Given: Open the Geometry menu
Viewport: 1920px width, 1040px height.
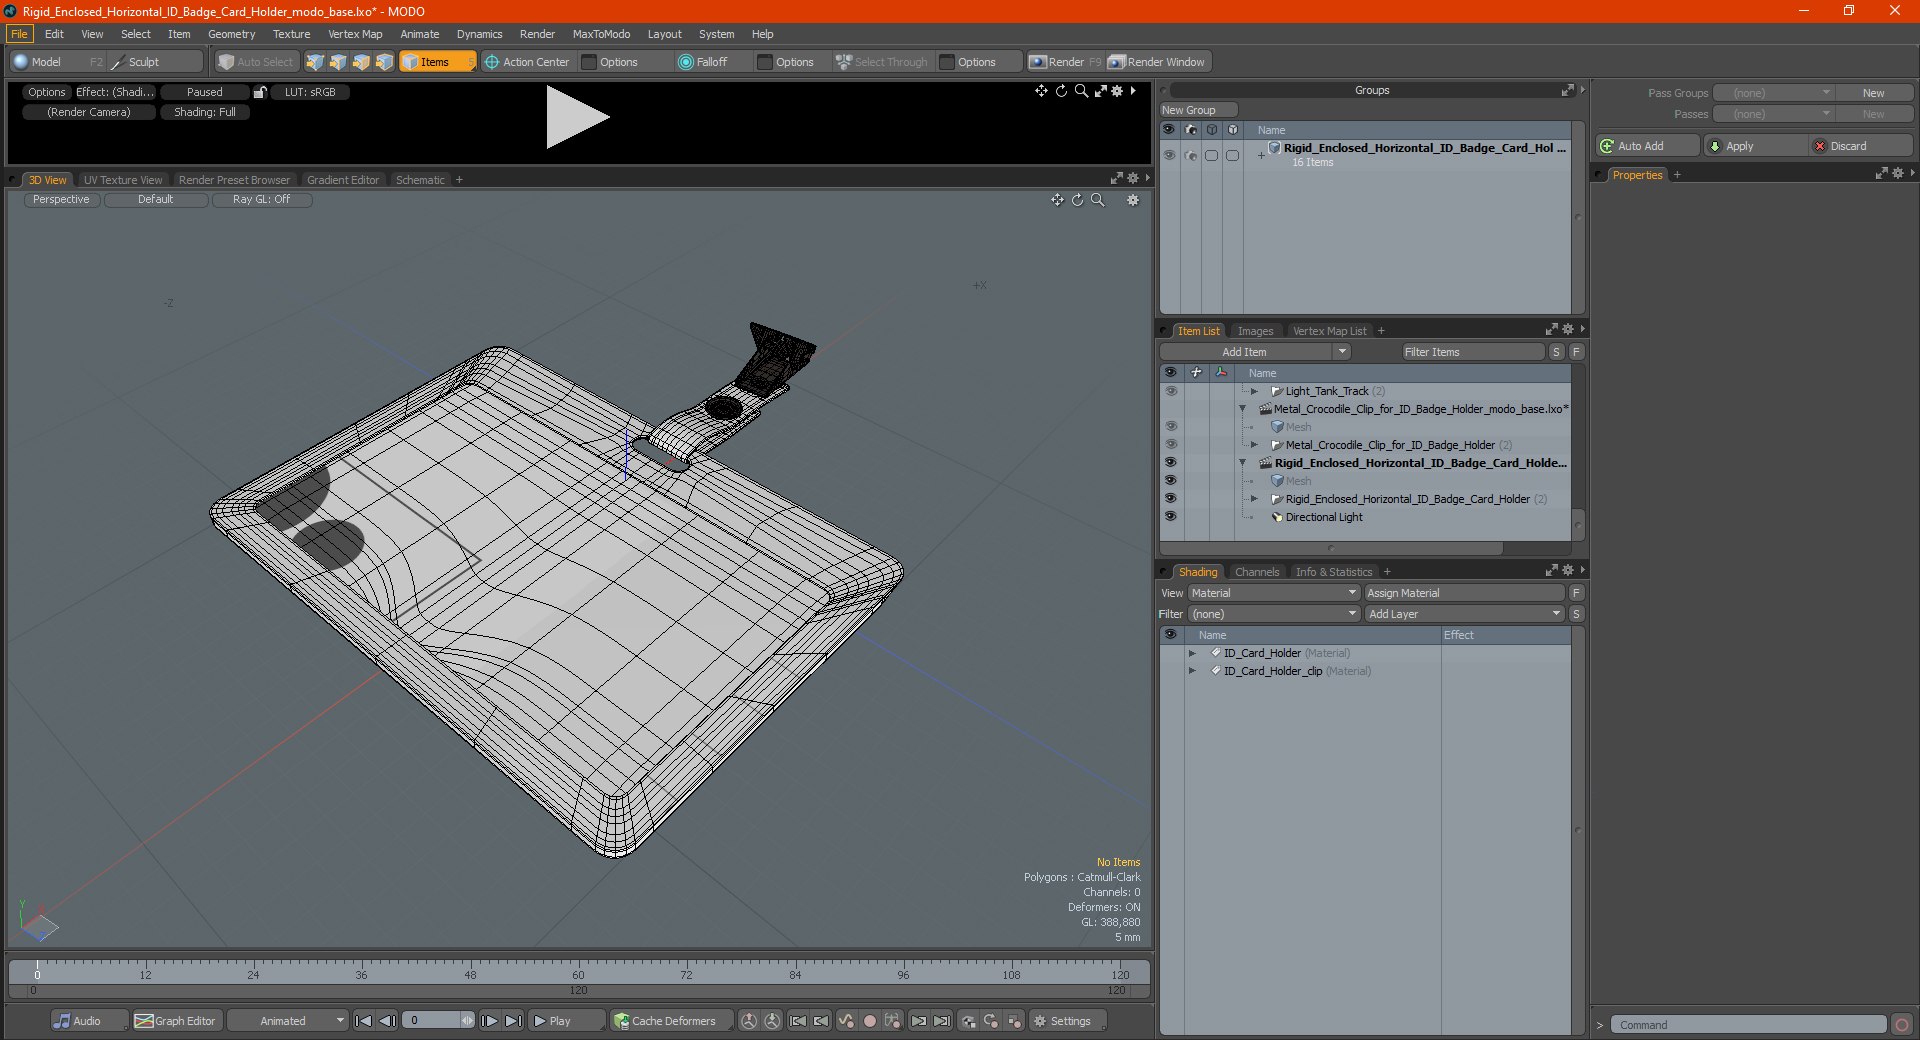Looking at the screenshot, I should click(x=231, y=34).
